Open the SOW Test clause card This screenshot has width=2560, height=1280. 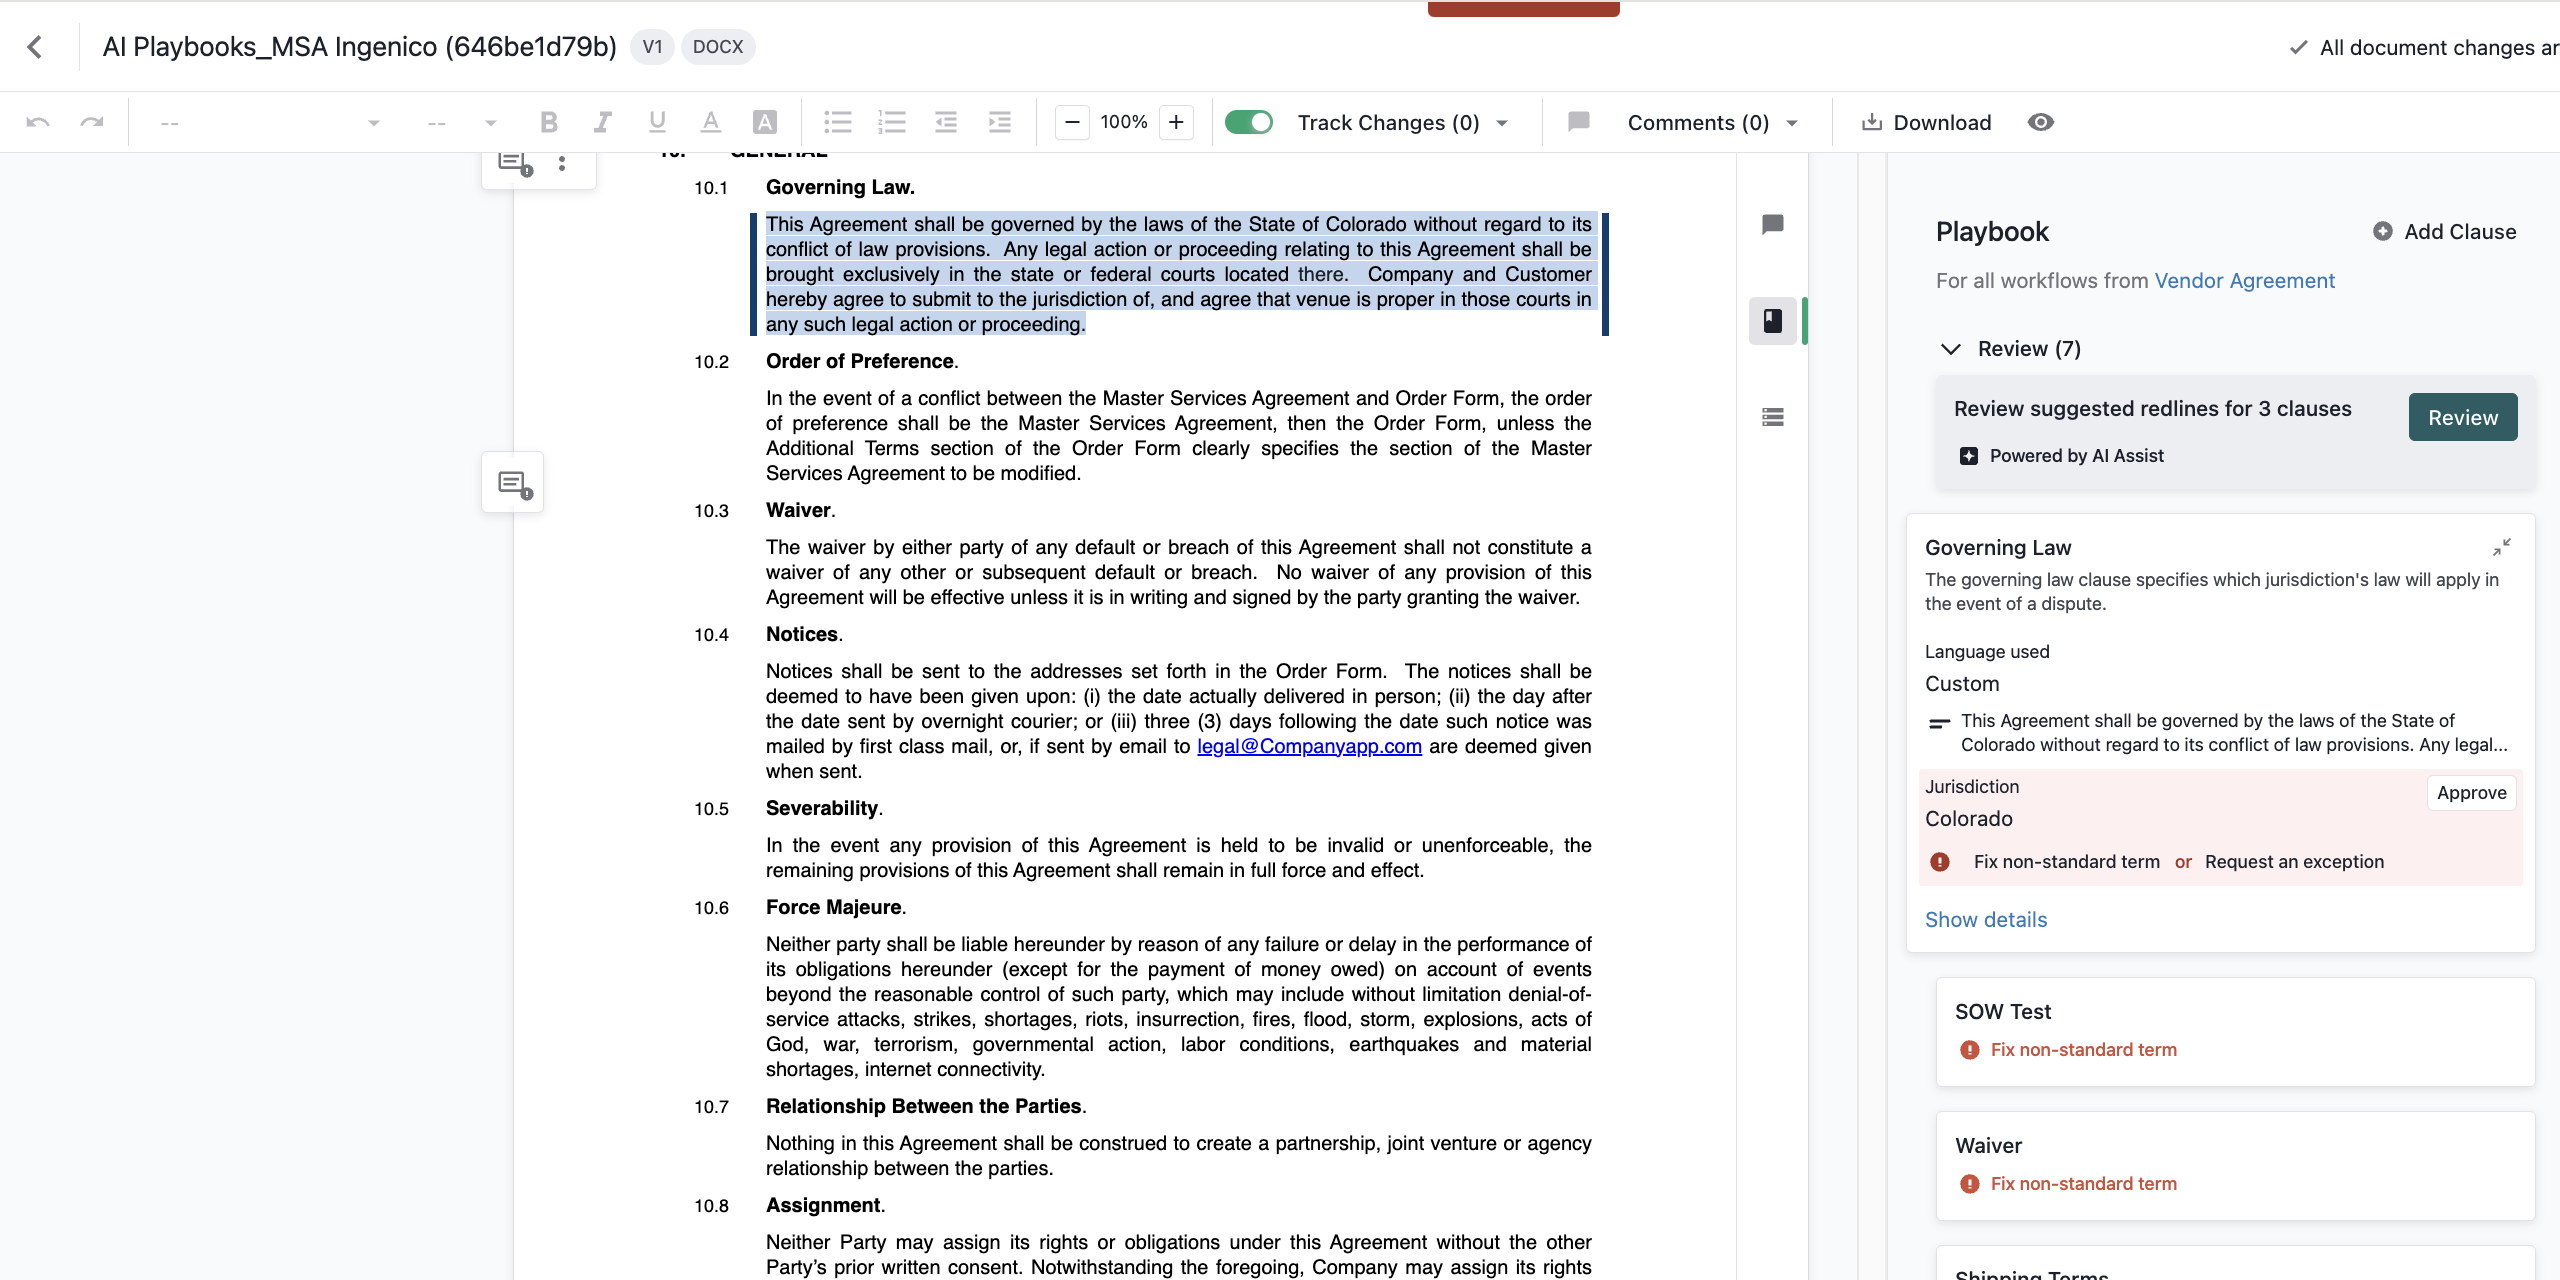pyautogui.click(x=2236, y=1032)
